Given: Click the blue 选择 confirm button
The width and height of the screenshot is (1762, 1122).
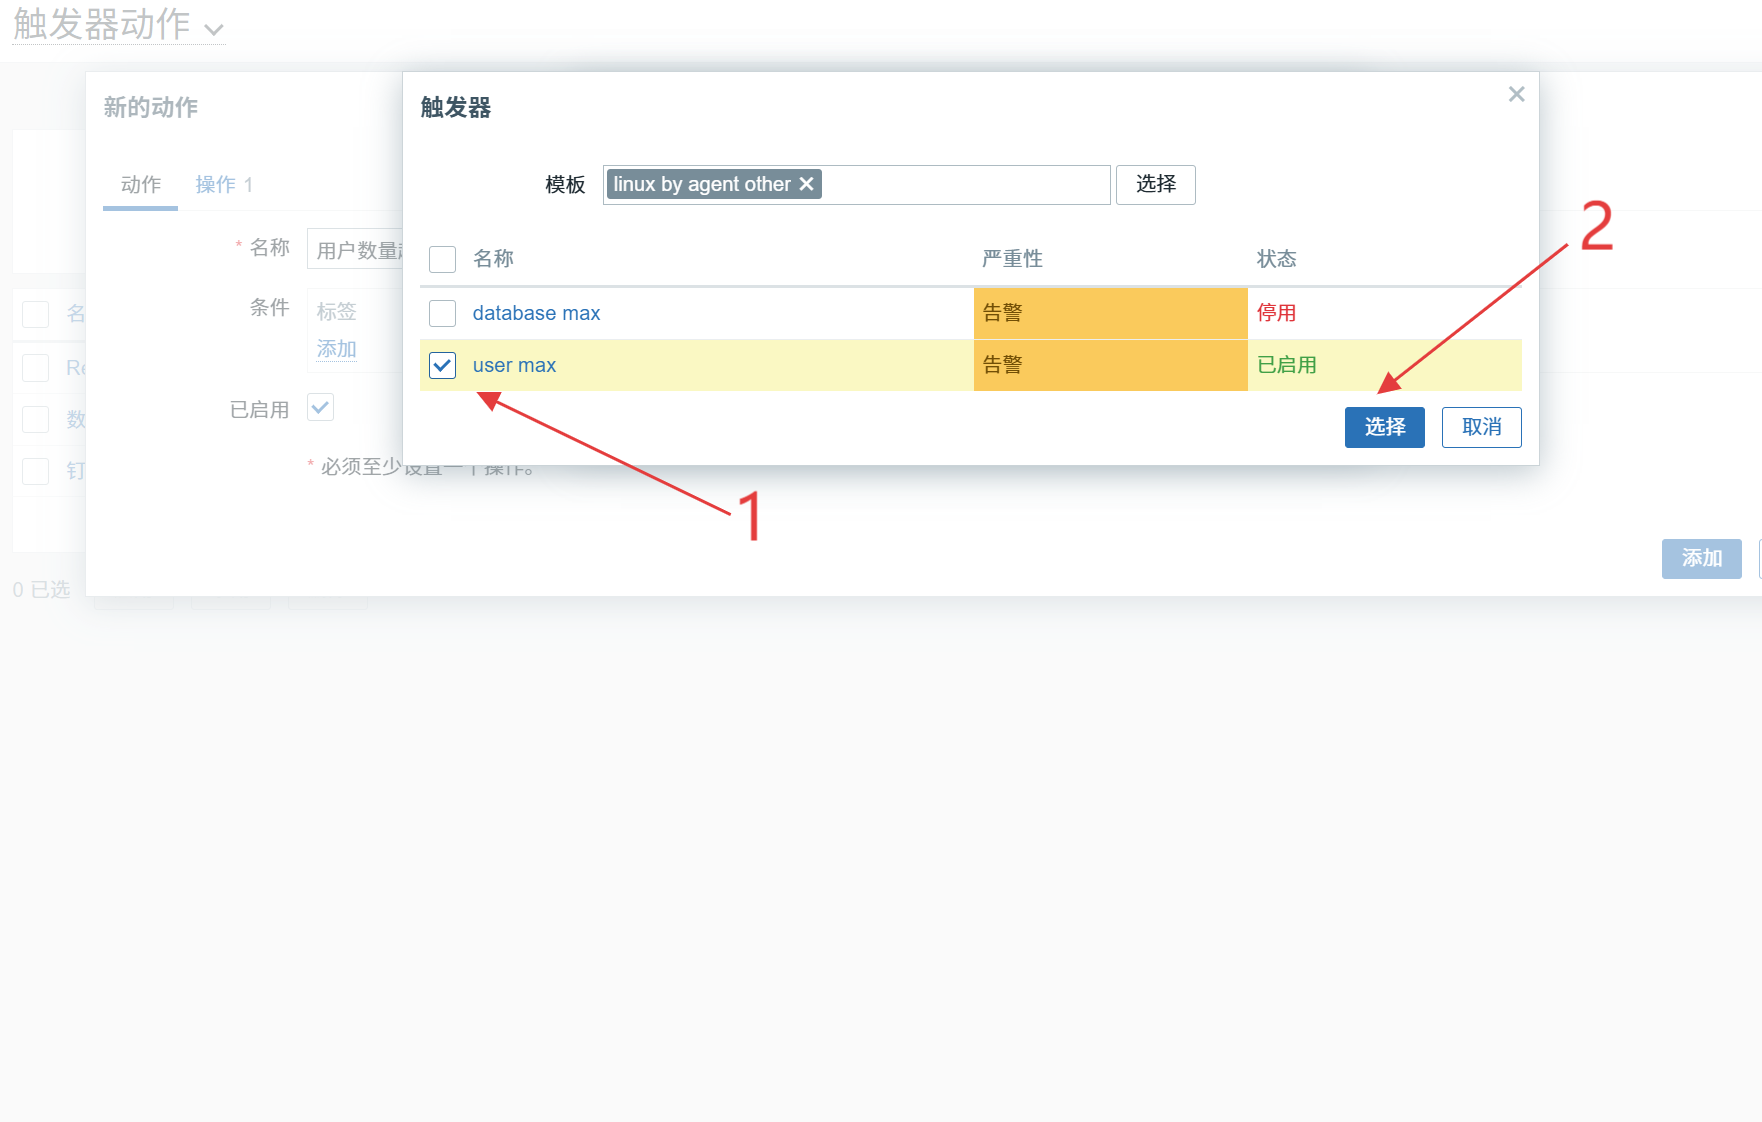Looking at the screenshot, I should pos(1384,427).
